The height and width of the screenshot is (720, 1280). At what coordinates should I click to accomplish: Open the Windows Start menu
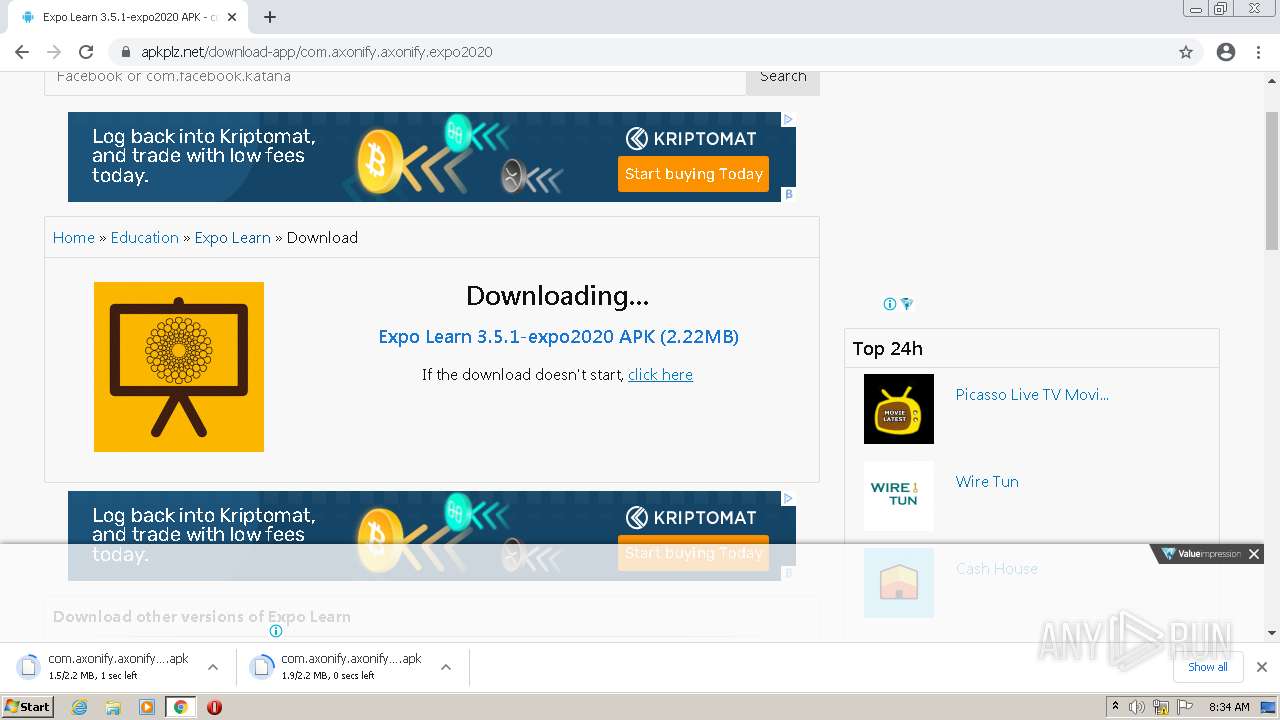point(28,707)
